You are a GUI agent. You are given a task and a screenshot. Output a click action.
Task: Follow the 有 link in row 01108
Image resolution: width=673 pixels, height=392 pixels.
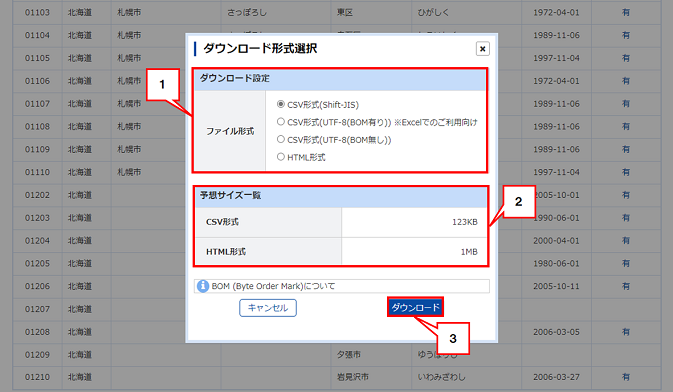coord(626,127)
